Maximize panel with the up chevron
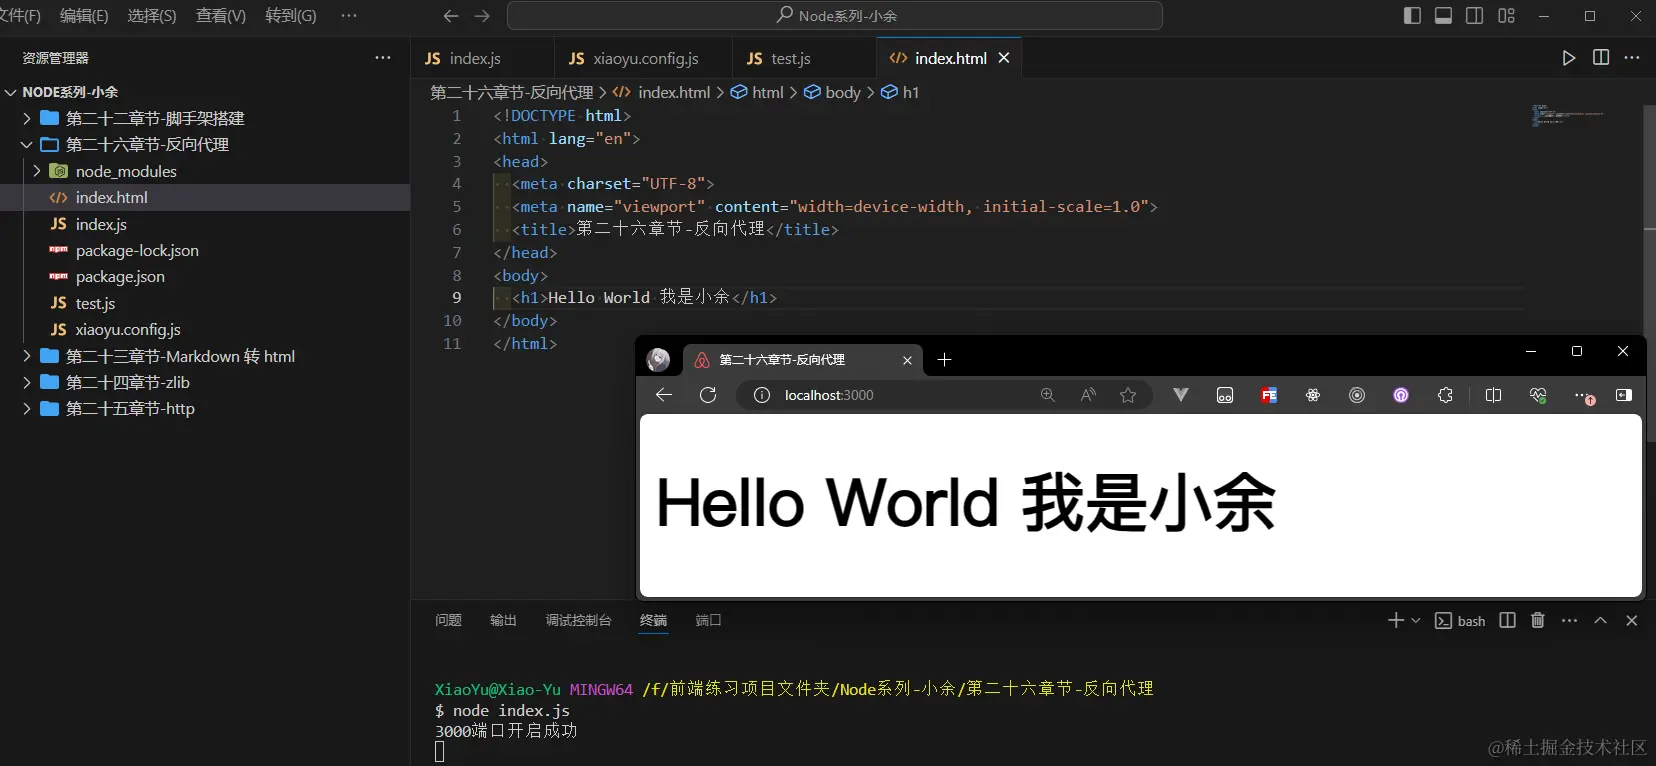The image size is (1656, 766). pyautogui.click(x=1600, y=621)
